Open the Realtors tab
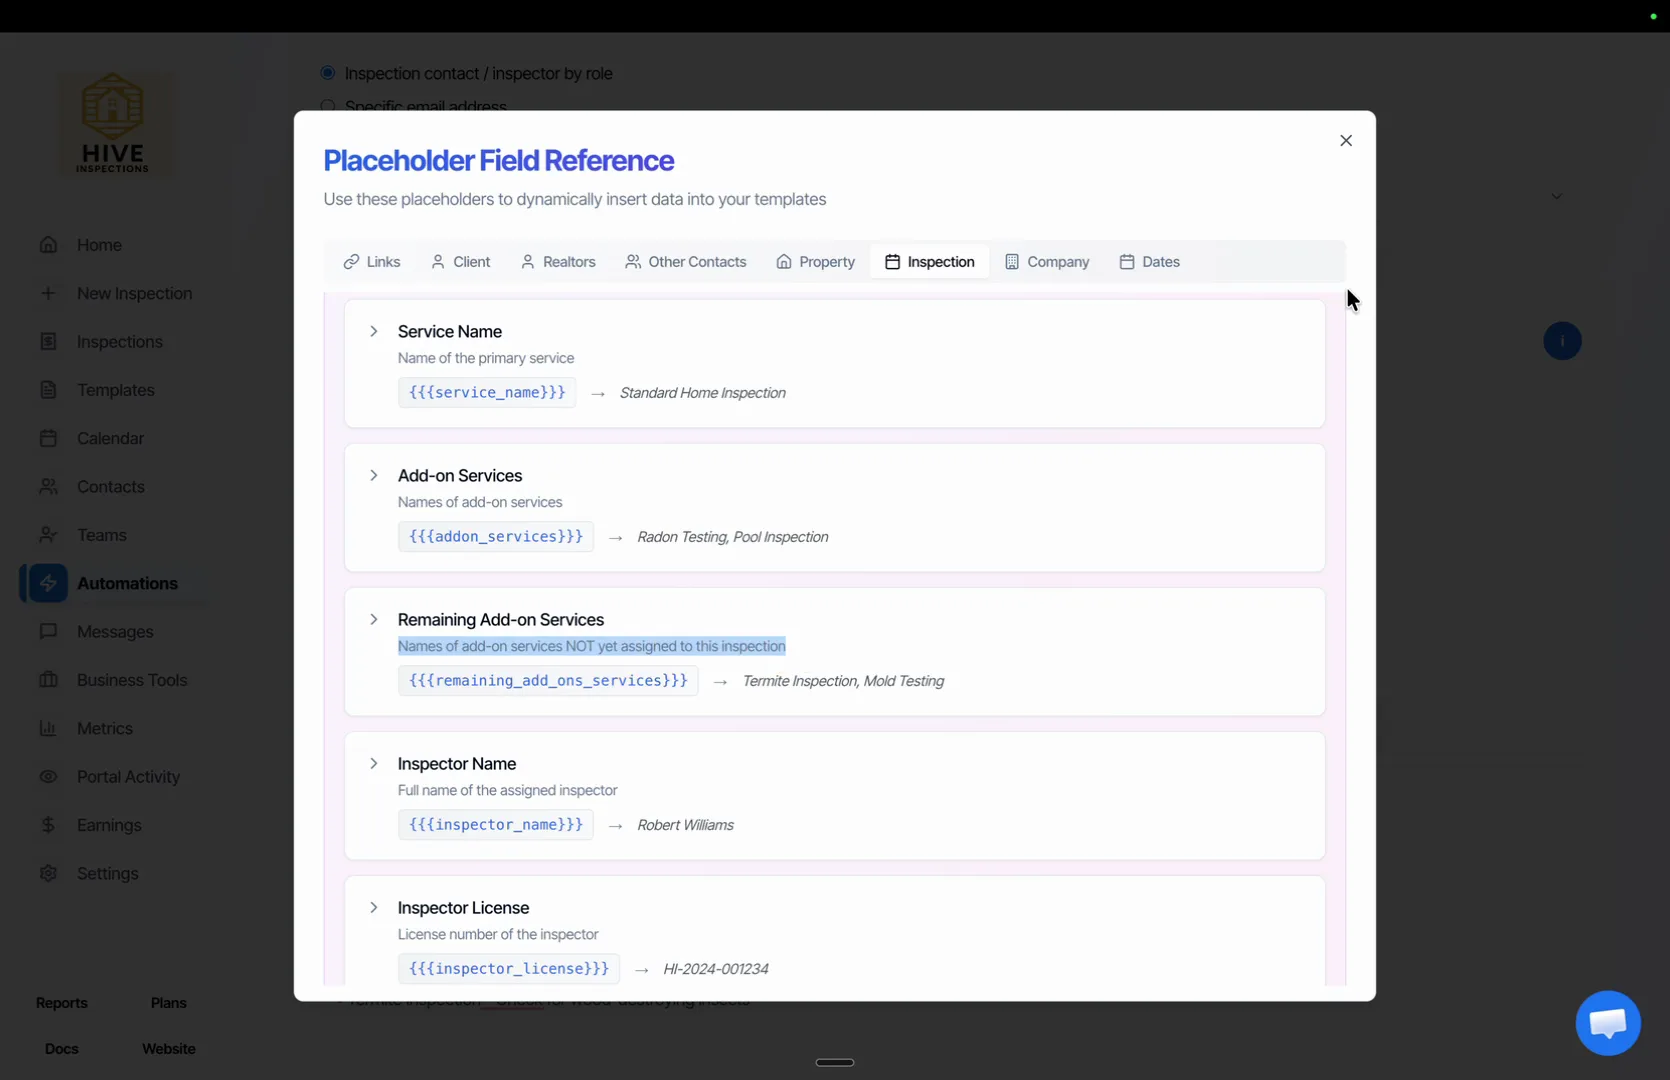Image resolution: width=1670 pixels, height=1080 pixels. (558, 262)
